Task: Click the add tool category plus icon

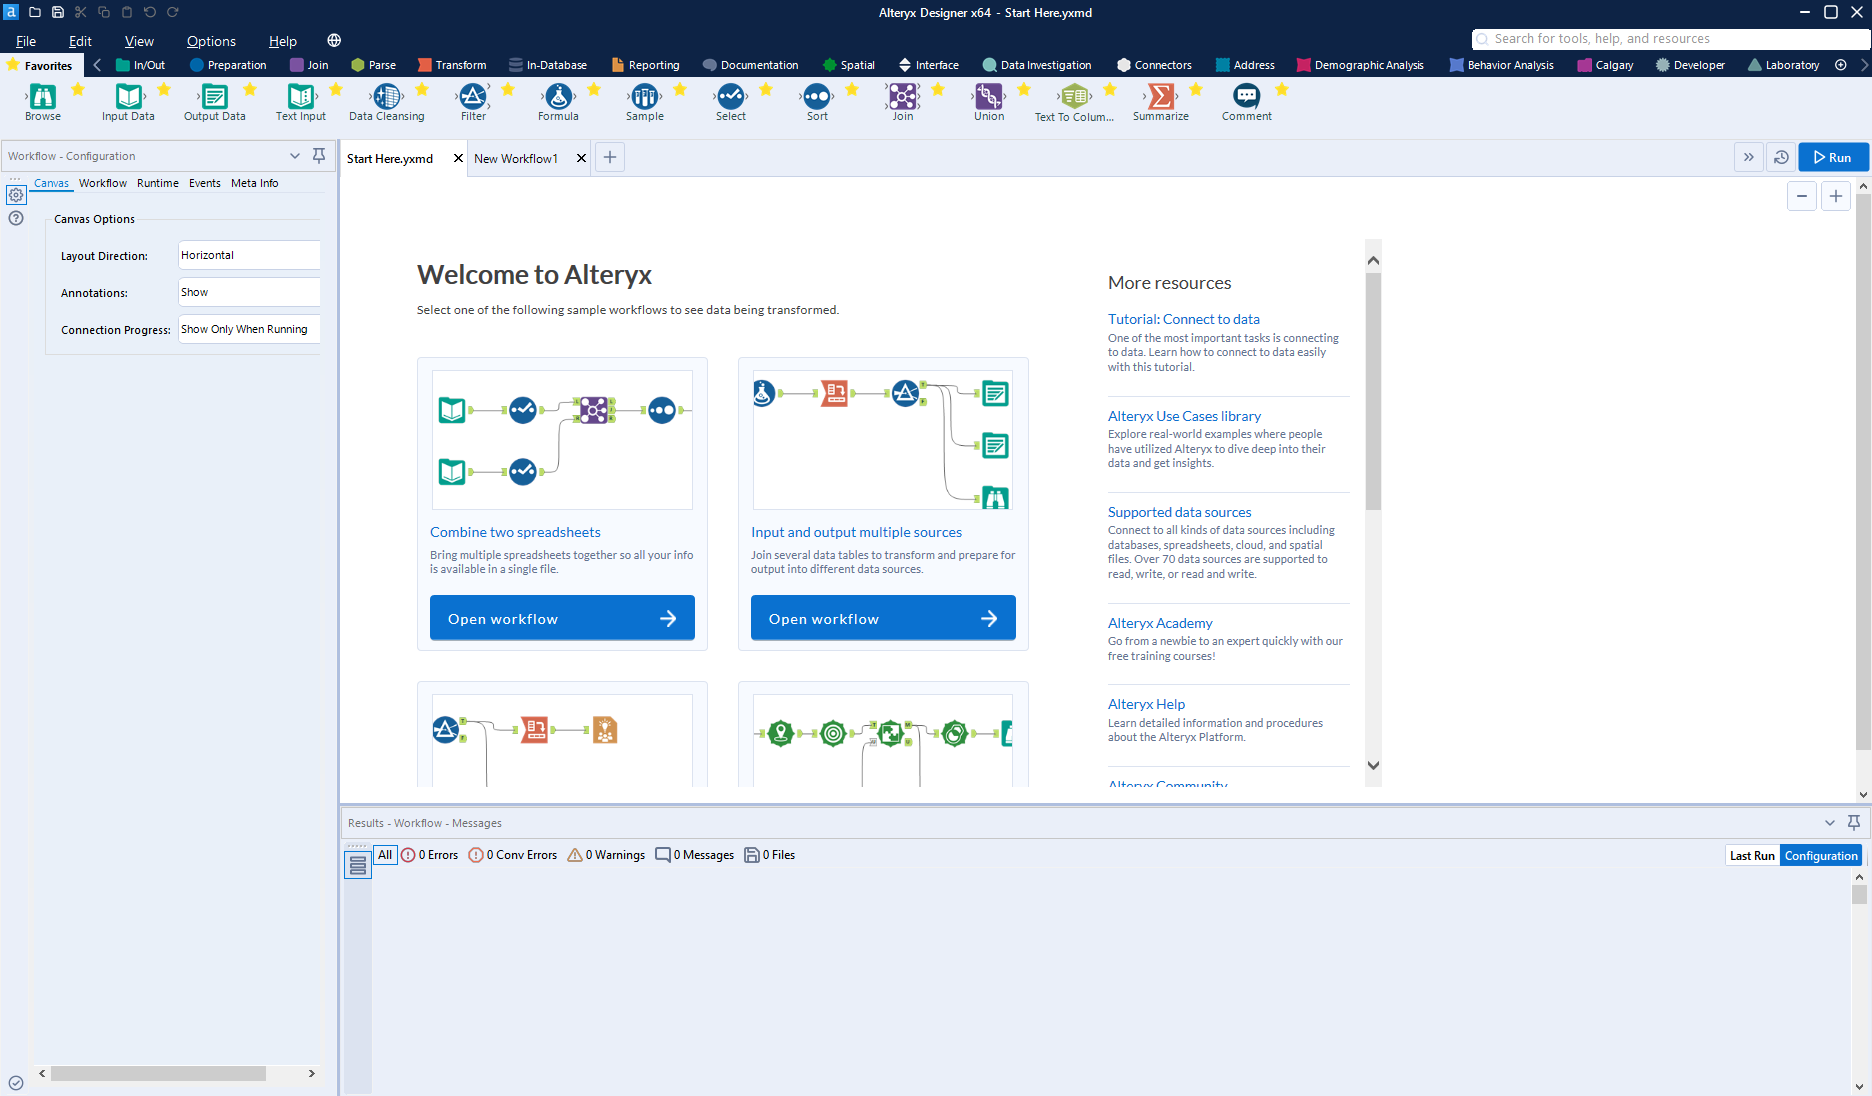Action: click(1841, 65)
